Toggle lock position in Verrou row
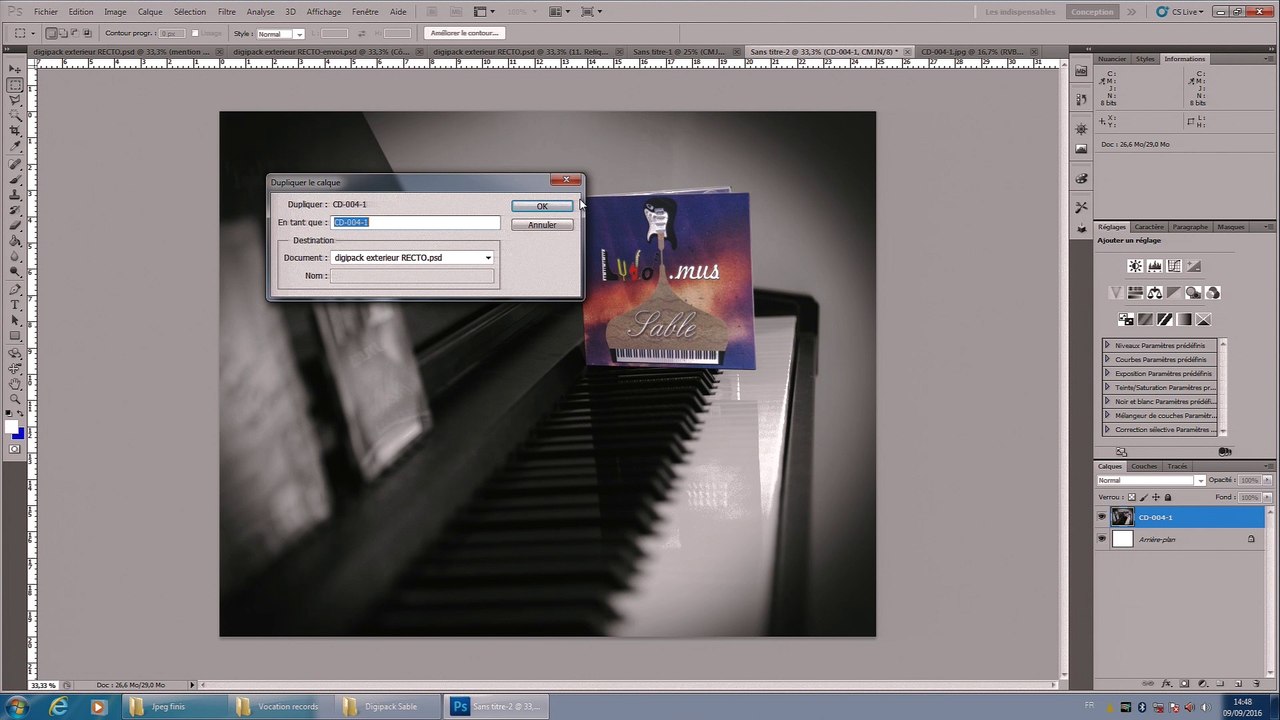This screenshot has height=720, width=1280. click(x=1156, y=497)
